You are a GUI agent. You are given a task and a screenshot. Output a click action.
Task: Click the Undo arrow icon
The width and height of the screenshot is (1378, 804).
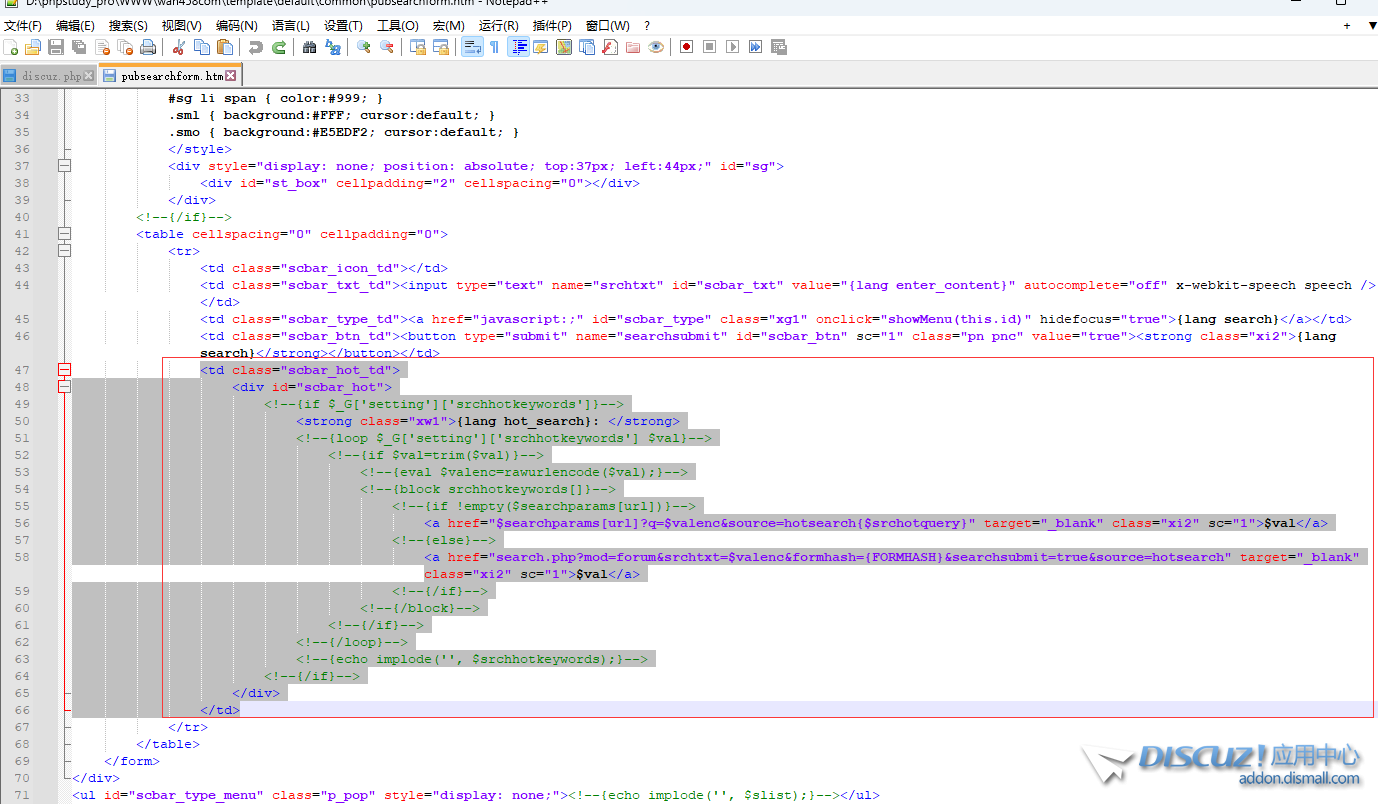point(256,47)
